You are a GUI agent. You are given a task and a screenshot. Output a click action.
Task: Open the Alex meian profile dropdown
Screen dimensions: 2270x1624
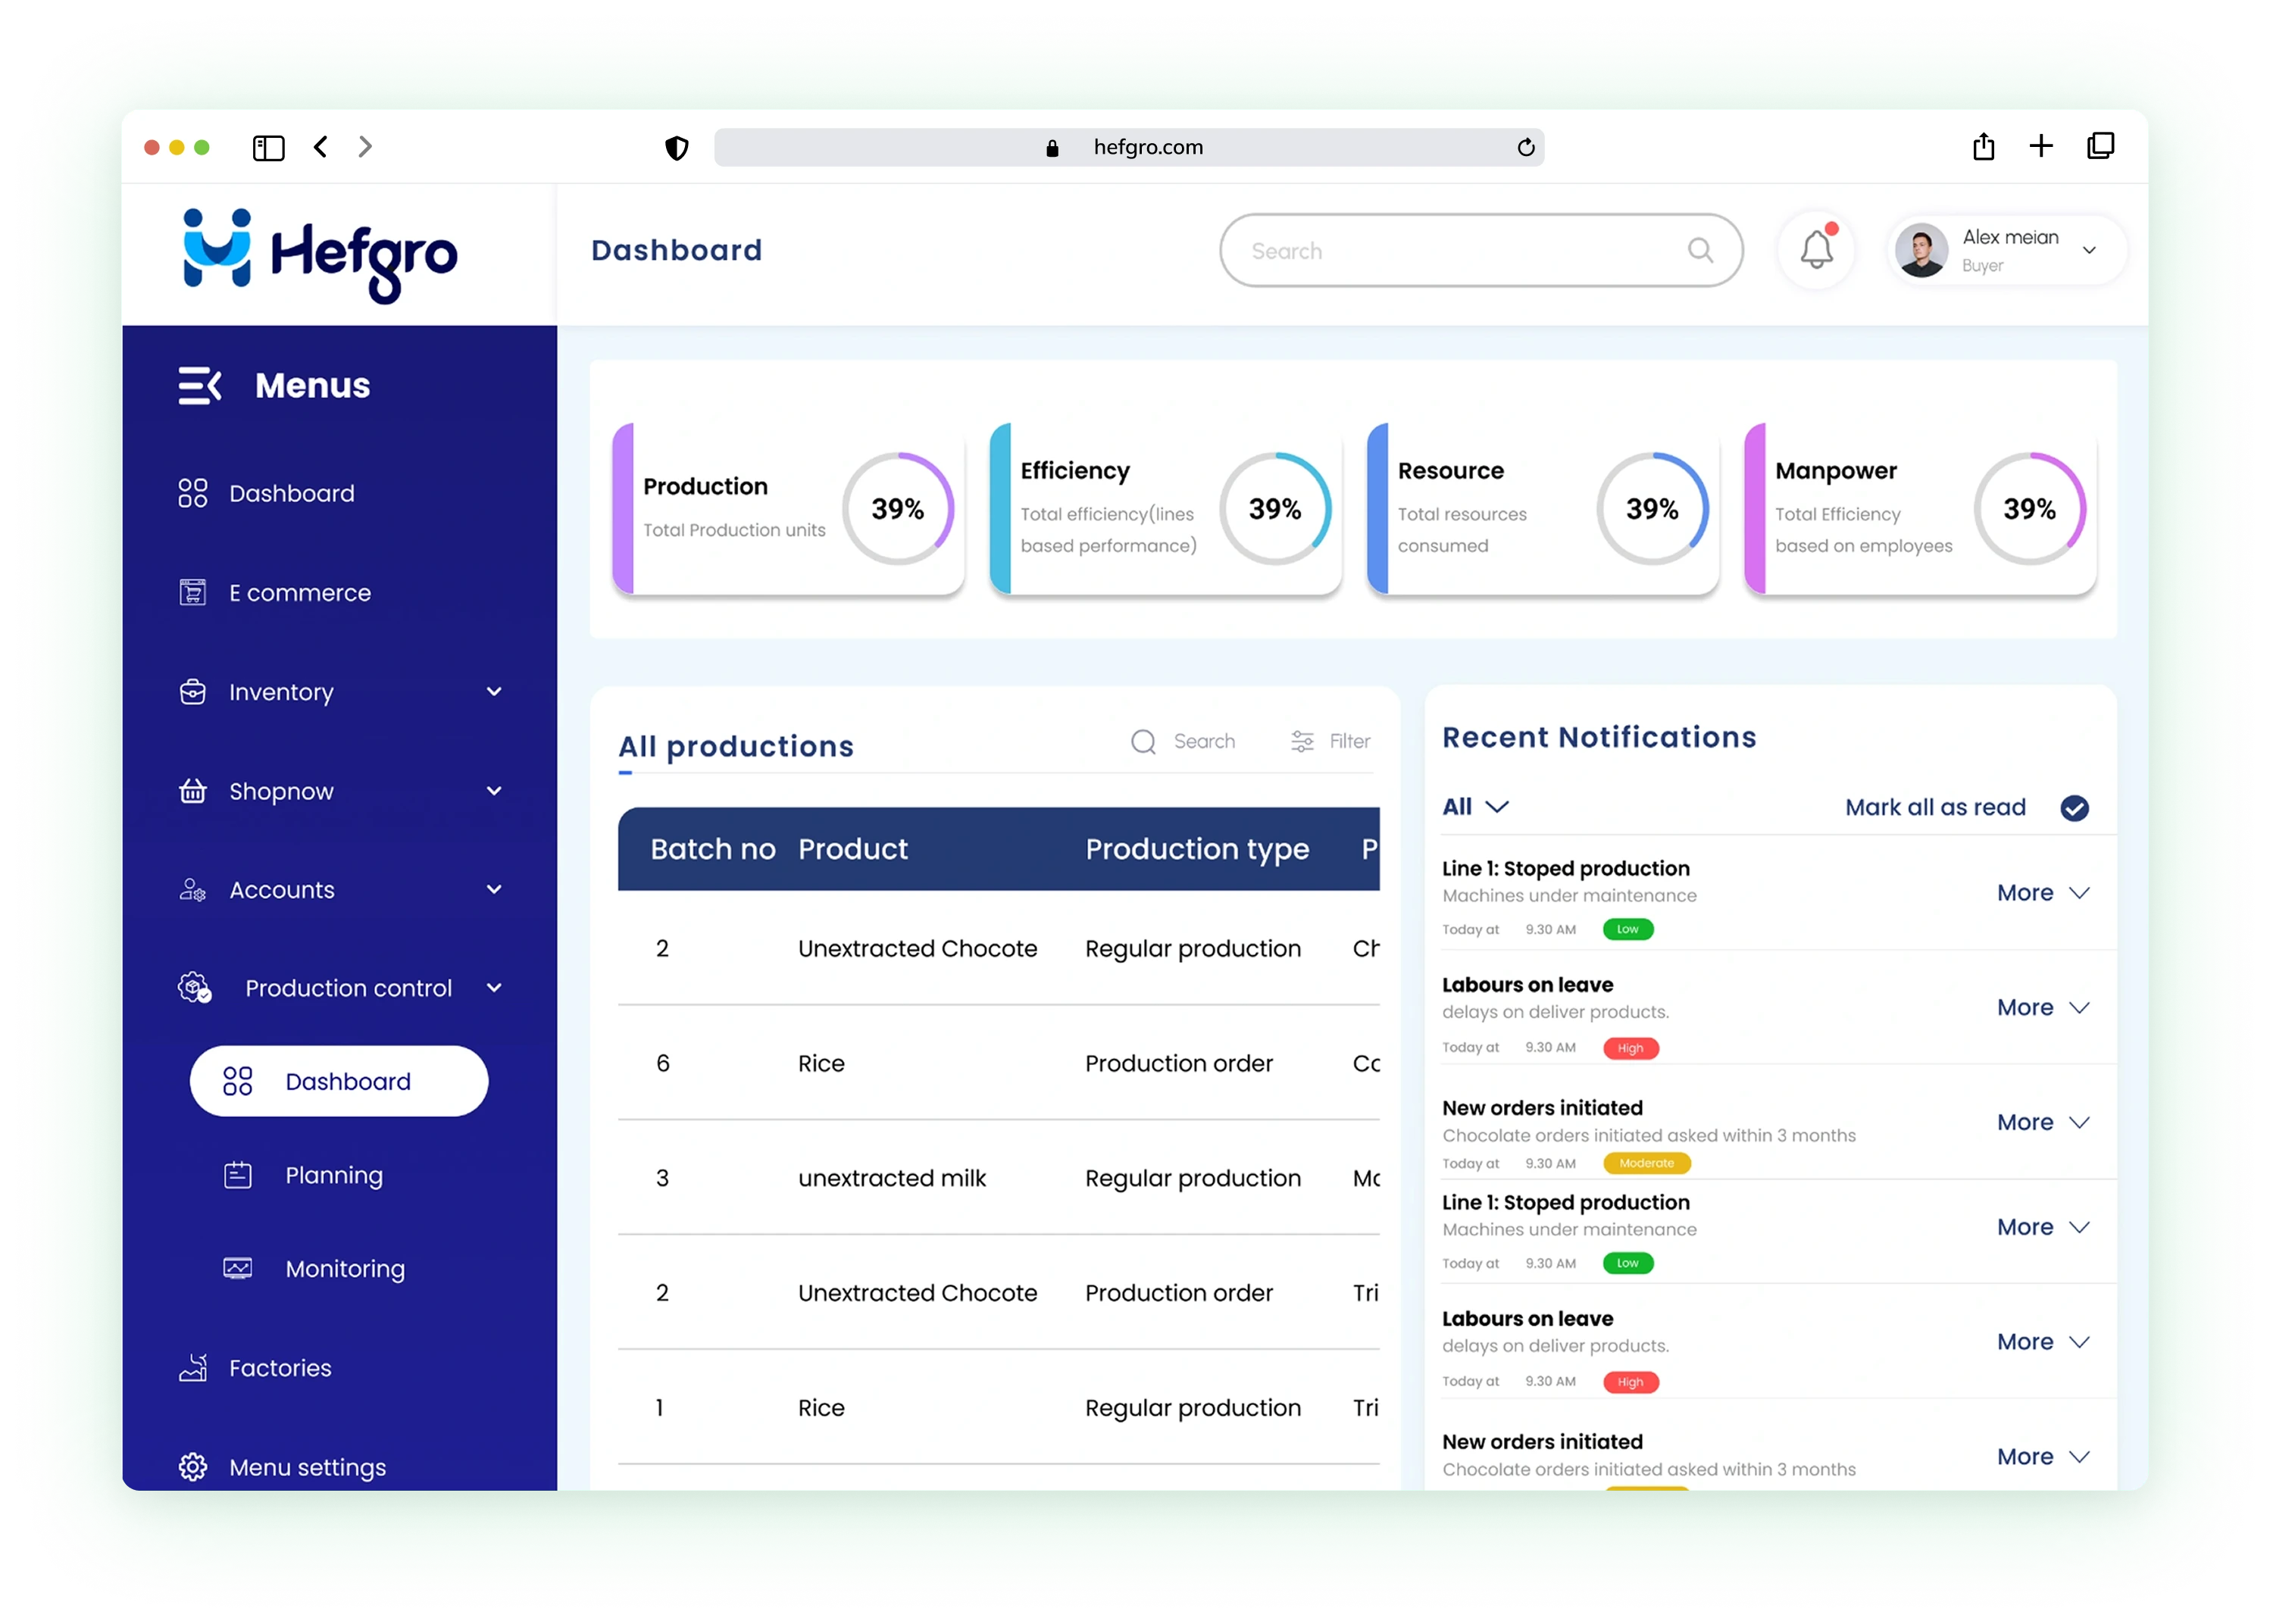click(2089, 250)
